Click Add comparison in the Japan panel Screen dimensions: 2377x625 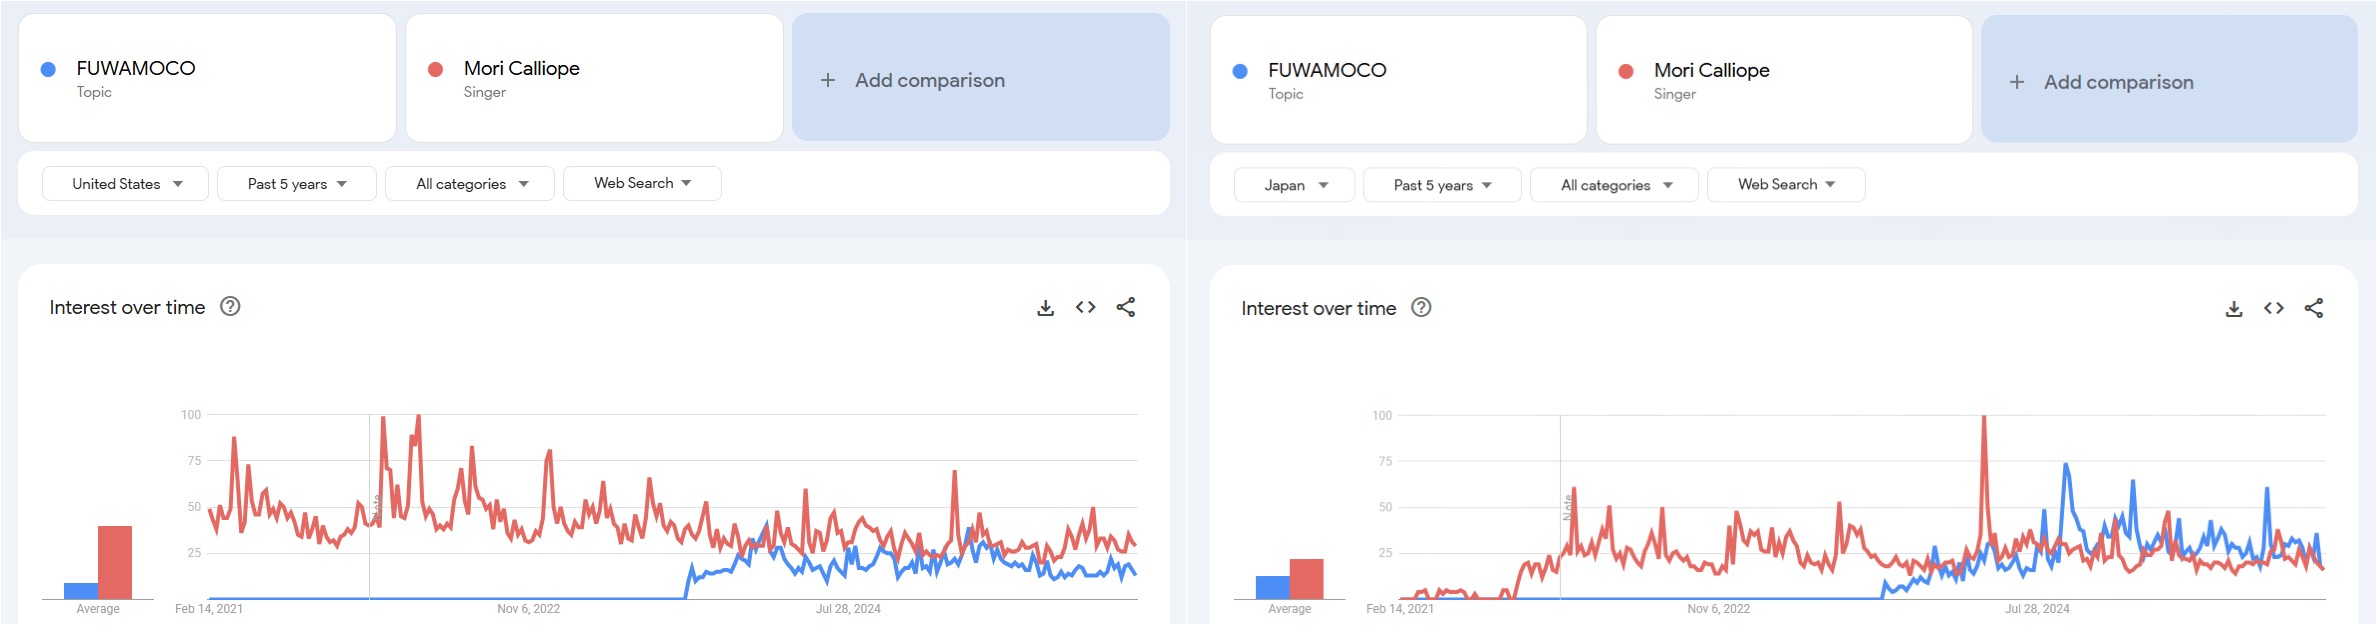click(2169, 80)
